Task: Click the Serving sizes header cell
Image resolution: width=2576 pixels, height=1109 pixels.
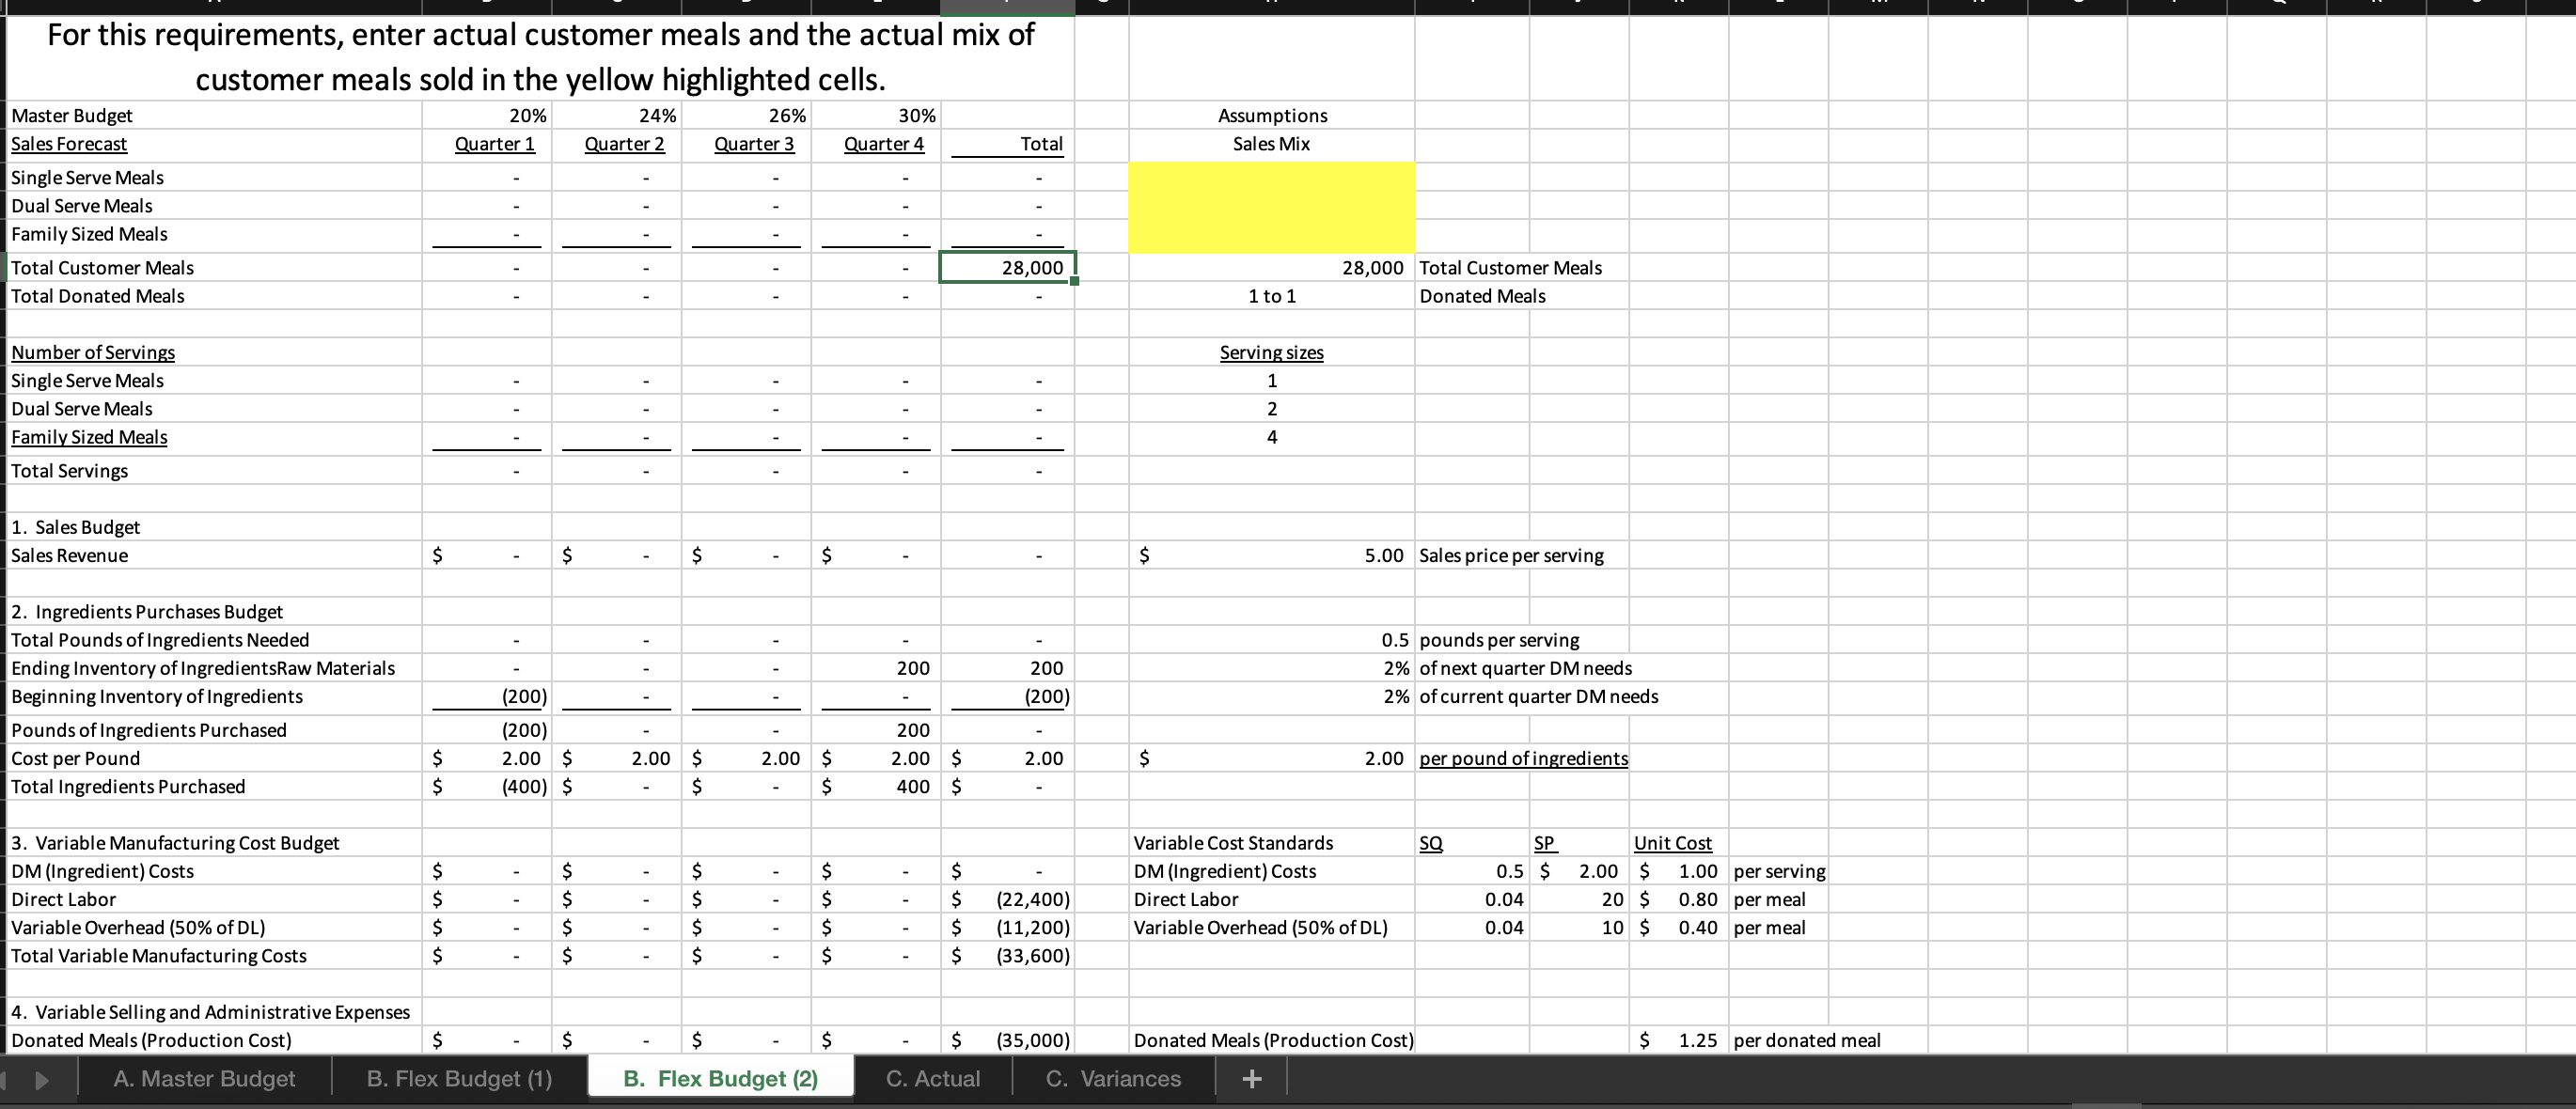Action: click(1271, 352)
